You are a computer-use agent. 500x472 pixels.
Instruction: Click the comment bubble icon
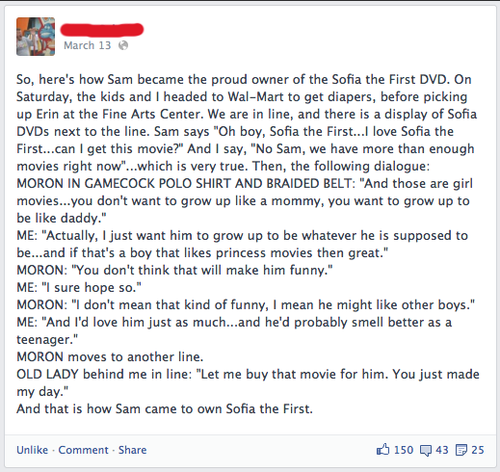[x=426, y=450]
